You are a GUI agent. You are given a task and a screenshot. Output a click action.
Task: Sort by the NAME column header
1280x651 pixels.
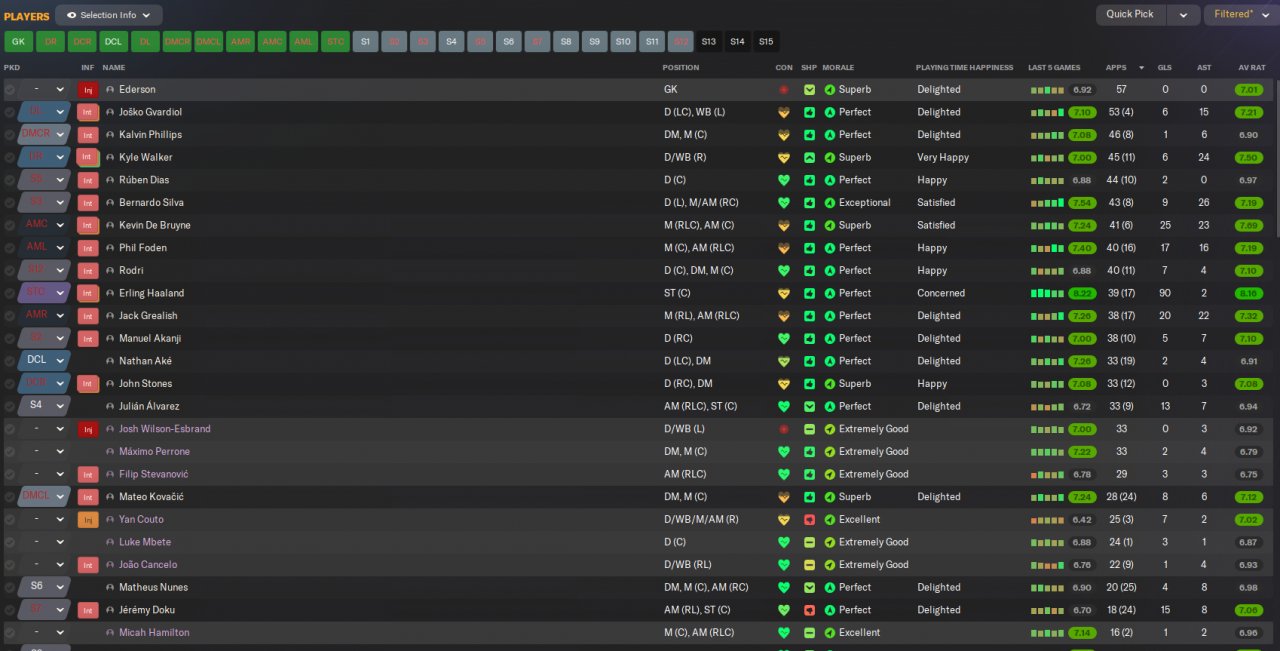[x=114, y=68]
